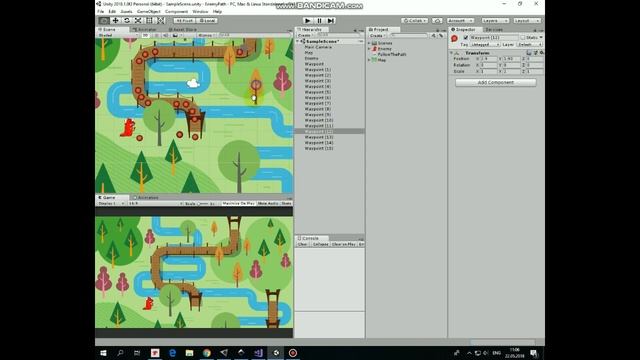Screen dimensions: 640x360
Task: Step forward one frame
Action: (331, 20)
